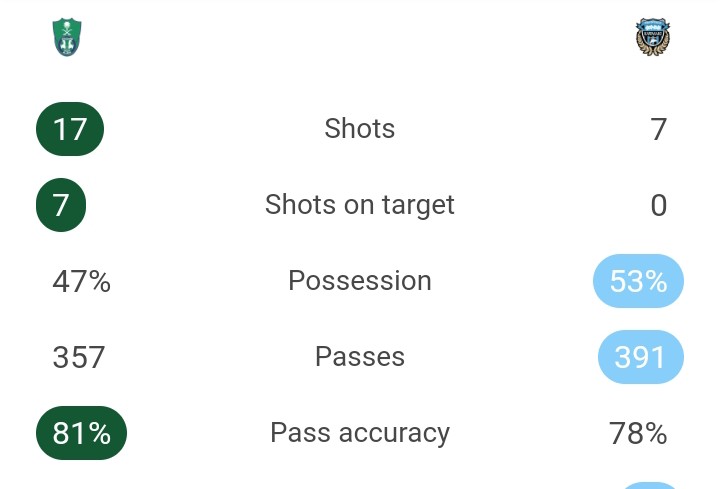Open the Passes stat label
This screenshot has width=720, height=489.
pos(360,357)
